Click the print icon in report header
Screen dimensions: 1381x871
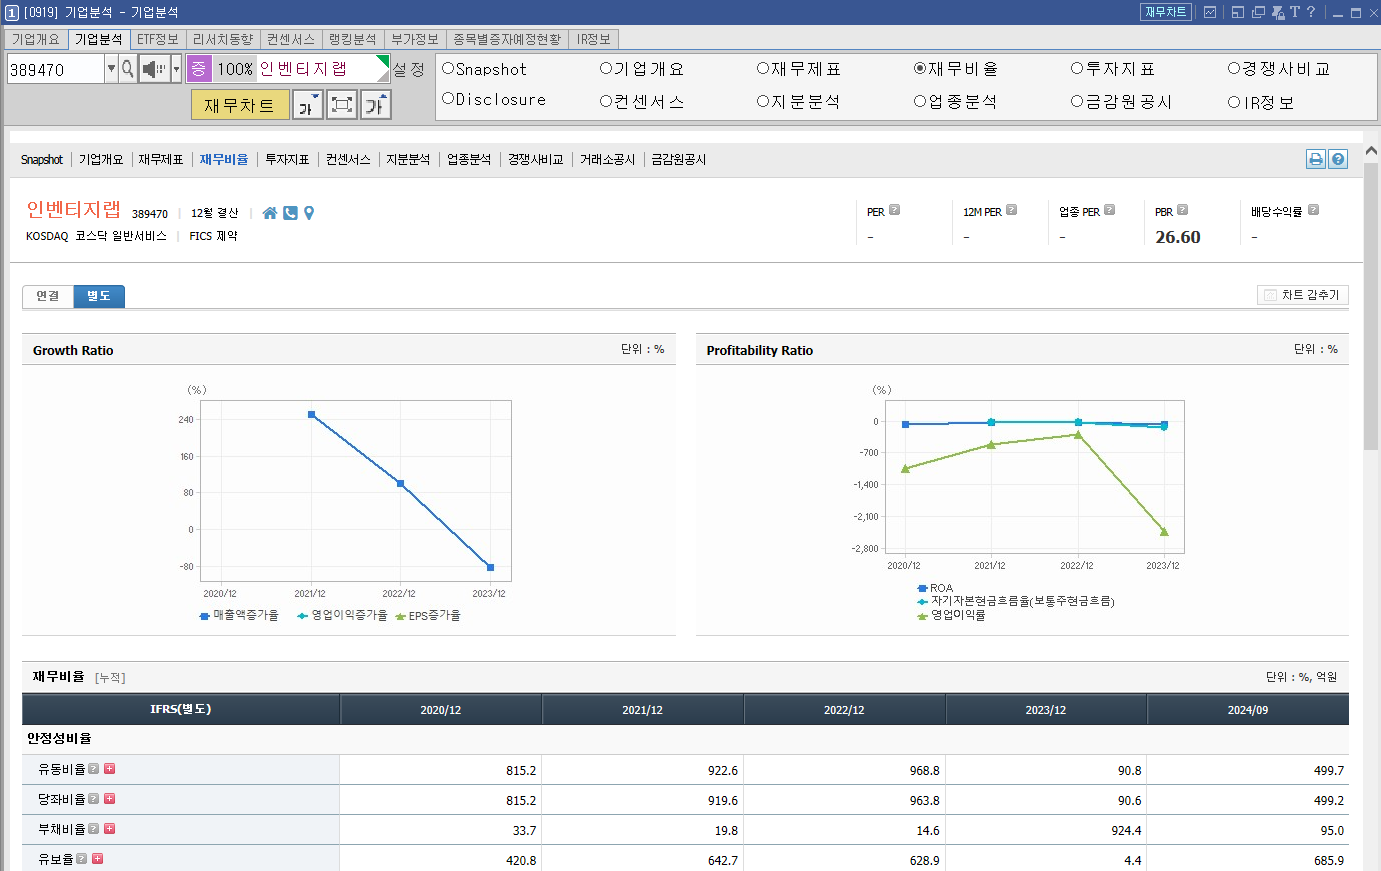(x=1316, y=159)
